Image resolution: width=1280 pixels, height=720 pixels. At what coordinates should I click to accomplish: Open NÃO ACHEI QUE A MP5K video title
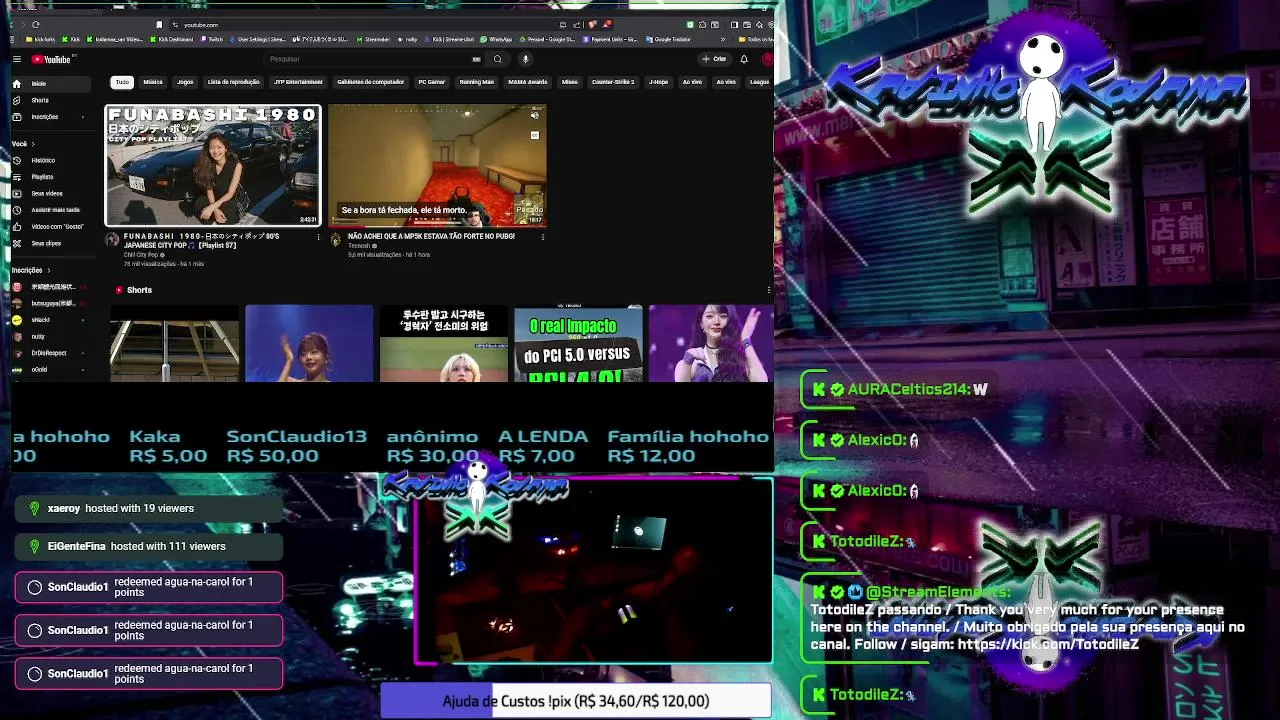431,236
